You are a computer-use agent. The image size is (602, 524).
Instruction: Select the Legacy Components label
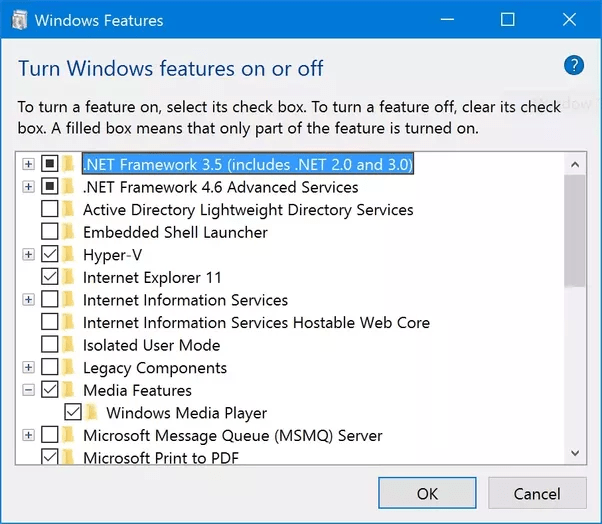coord(155,367)
